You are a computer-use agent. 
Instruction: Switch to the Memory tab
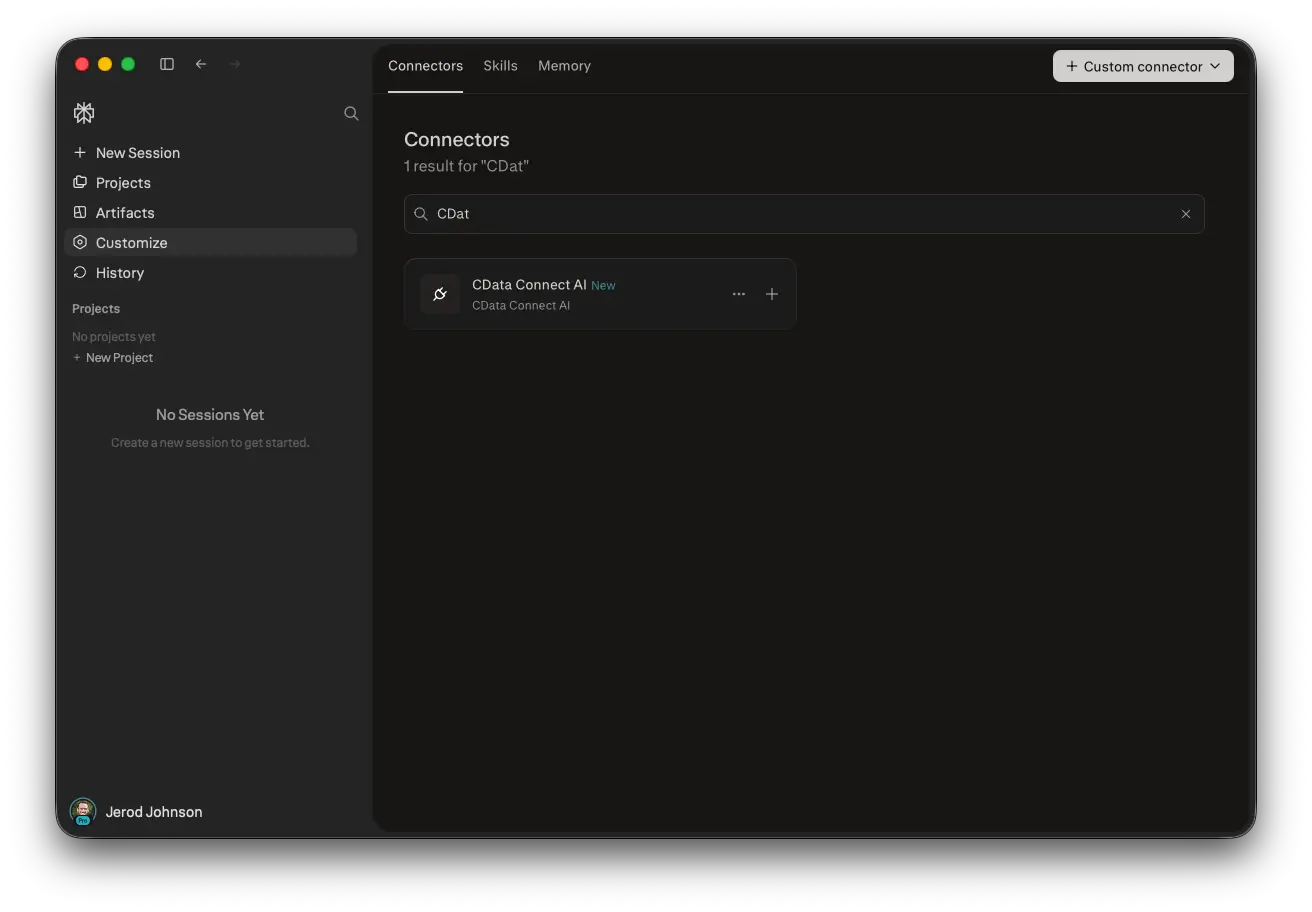pos(564,66)
